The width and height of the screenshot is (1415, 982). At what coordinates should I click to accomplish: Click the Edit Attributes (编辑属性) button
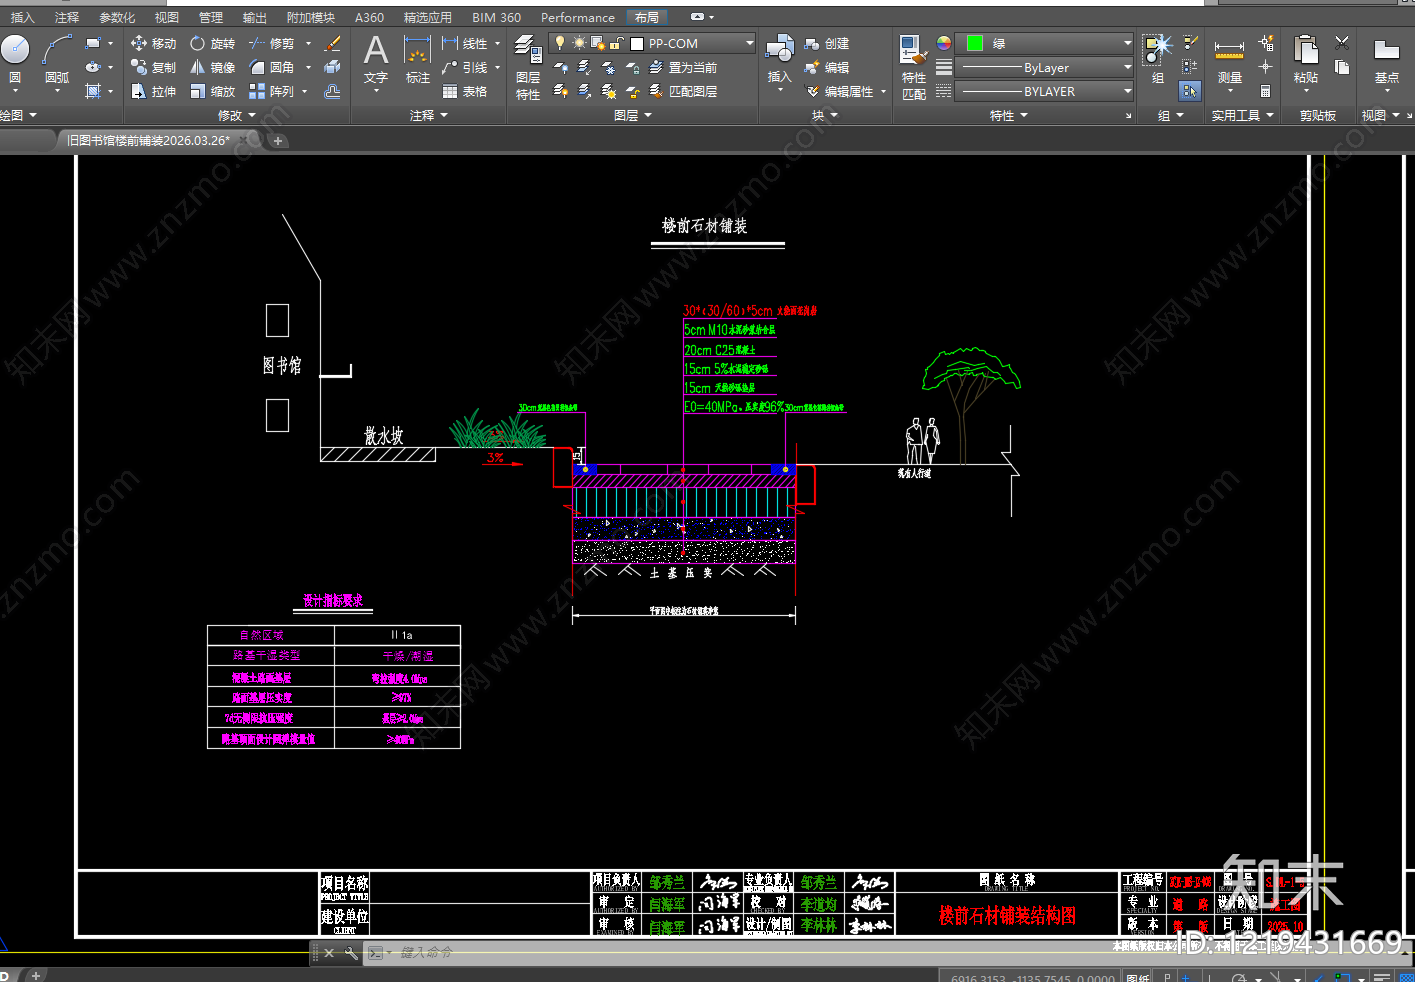840,92
